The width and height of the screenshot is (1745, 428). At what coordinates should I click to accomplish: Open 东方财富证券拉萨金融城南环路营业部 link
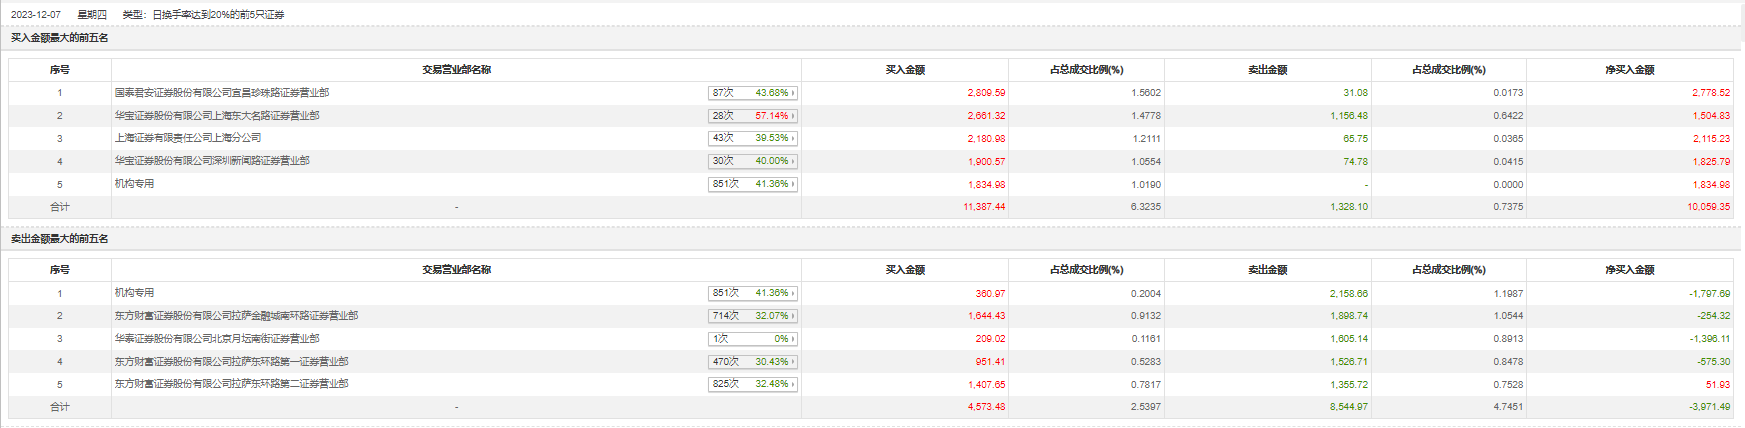[x=236, y=316]
